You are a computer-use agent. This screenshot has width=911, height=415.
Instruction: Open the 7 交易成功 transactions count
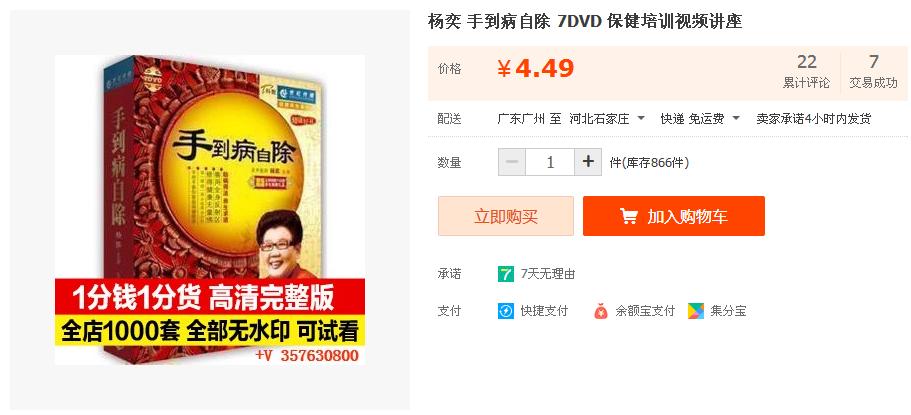point(873,71)
